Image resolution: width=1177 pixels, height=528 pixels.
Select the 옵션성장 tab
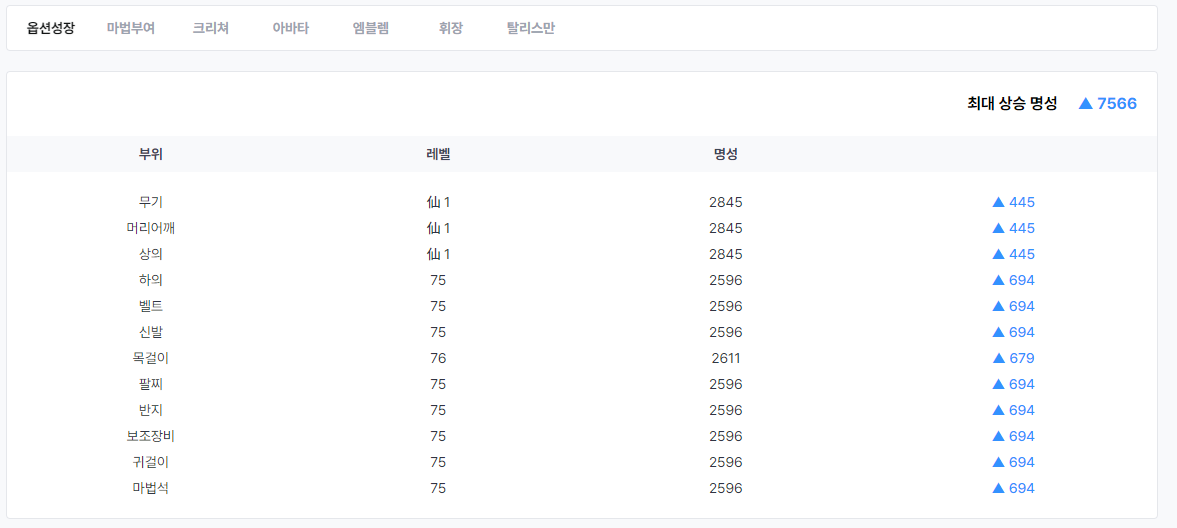click(x=50, y=28)
